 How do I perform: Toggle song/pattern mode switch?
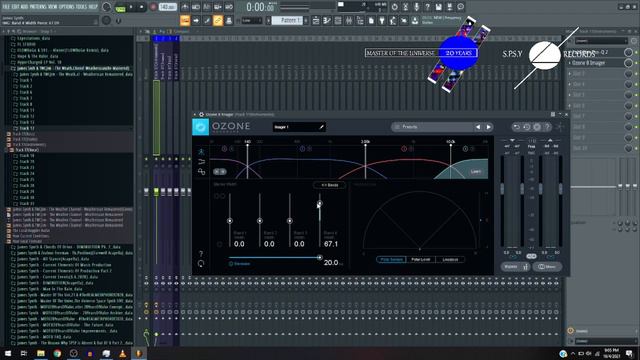pyautogui.click(x=120, y=7)
